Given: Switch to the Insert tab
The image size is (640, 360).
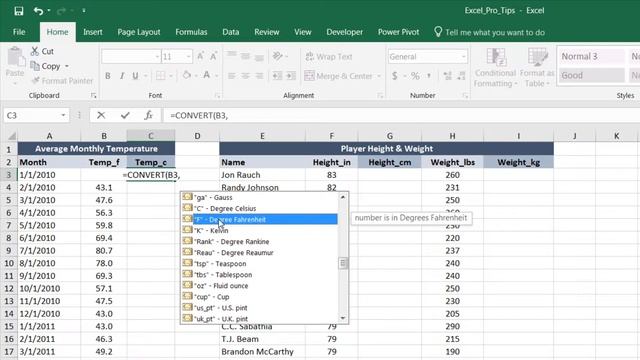Looking at the screenshot, I should tap(93, 32).
